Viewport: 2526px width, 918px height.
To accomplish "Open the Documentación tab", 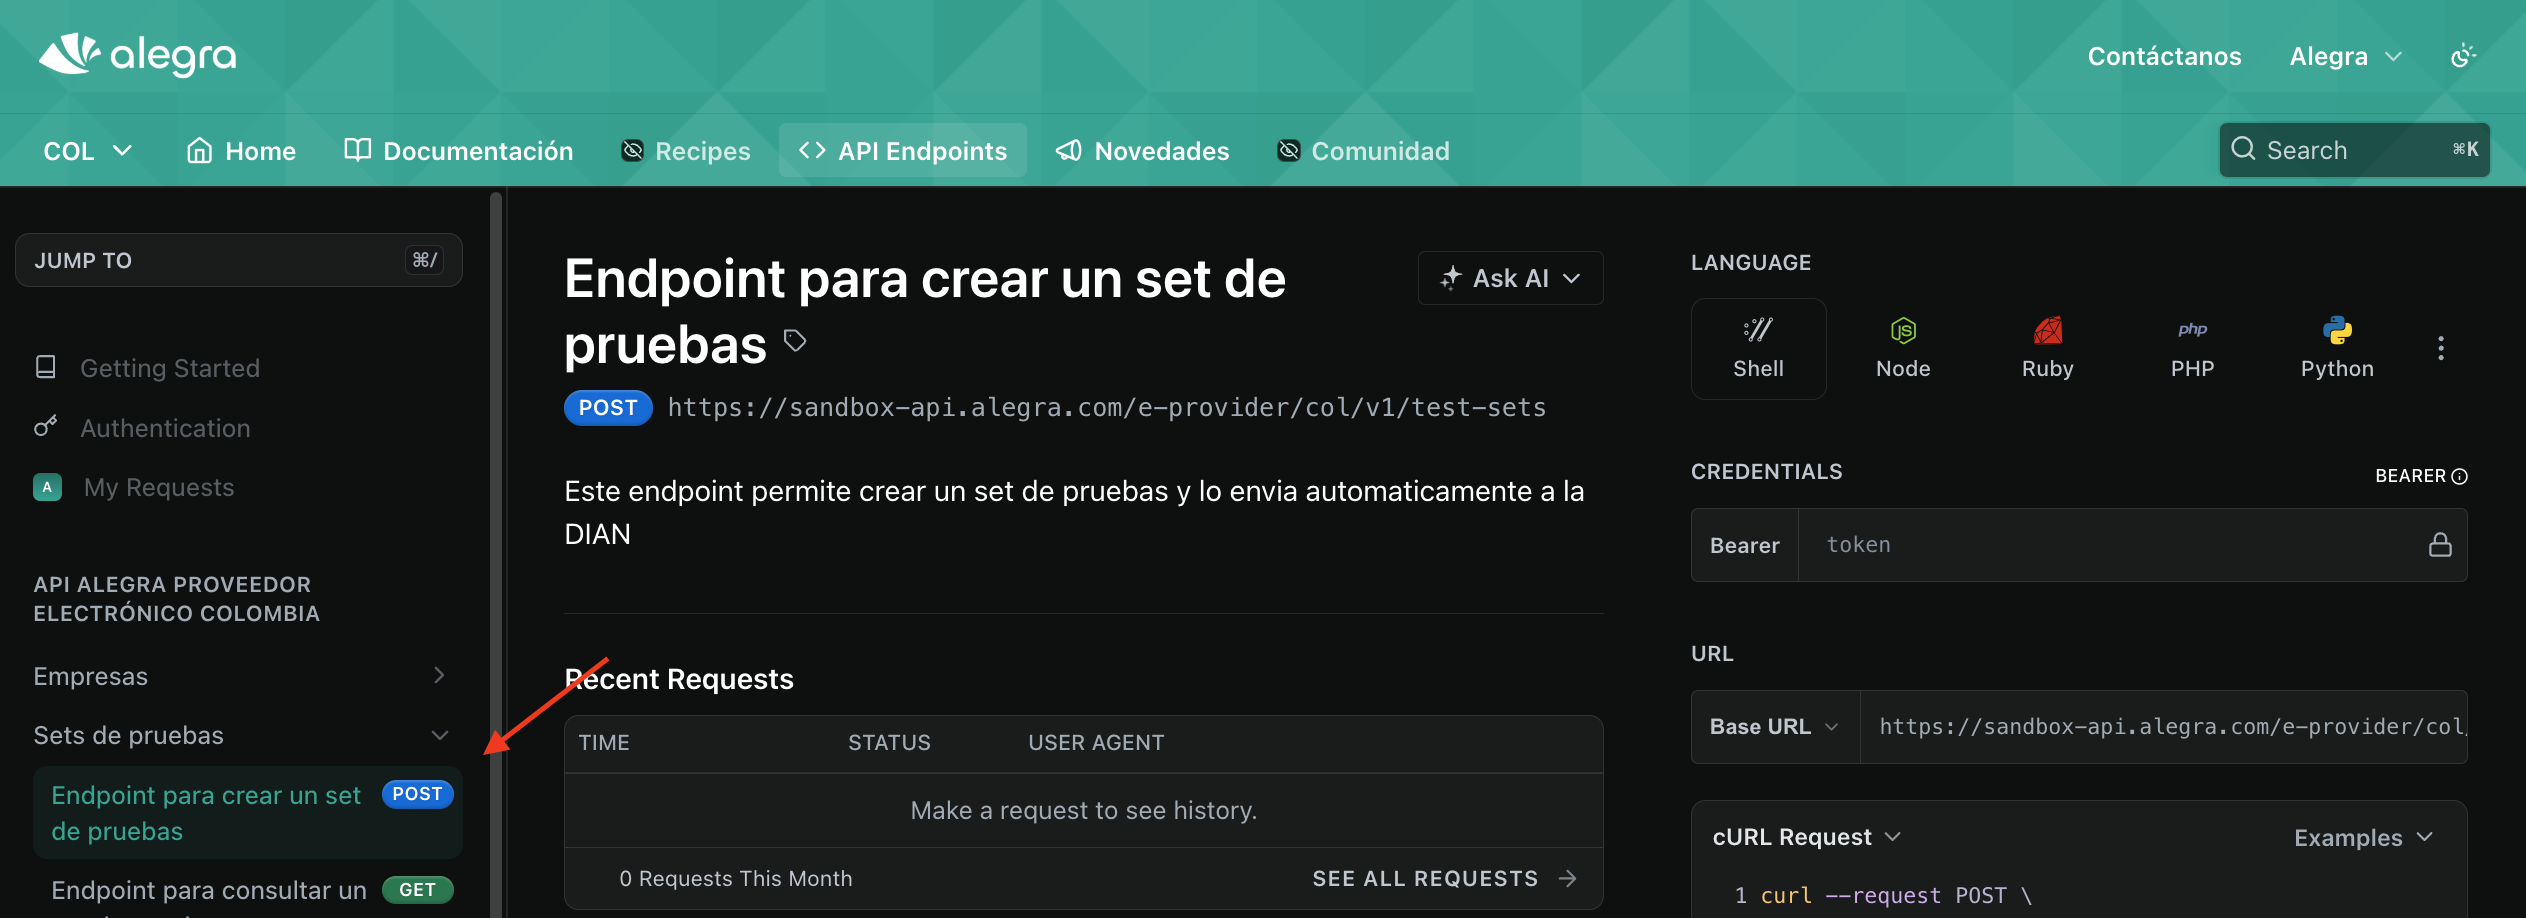I will [459, 151].
